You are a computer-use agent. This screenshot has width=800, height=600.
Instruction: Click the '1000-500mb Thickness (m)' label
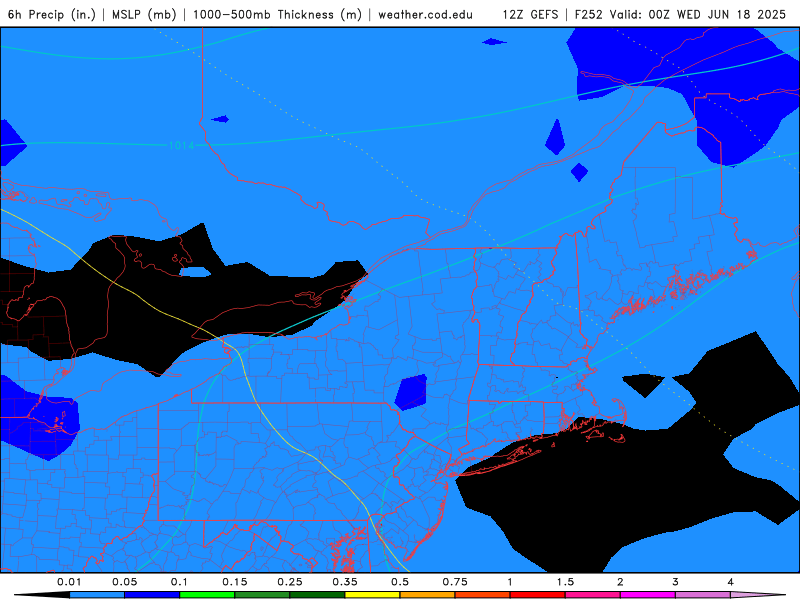277,14
